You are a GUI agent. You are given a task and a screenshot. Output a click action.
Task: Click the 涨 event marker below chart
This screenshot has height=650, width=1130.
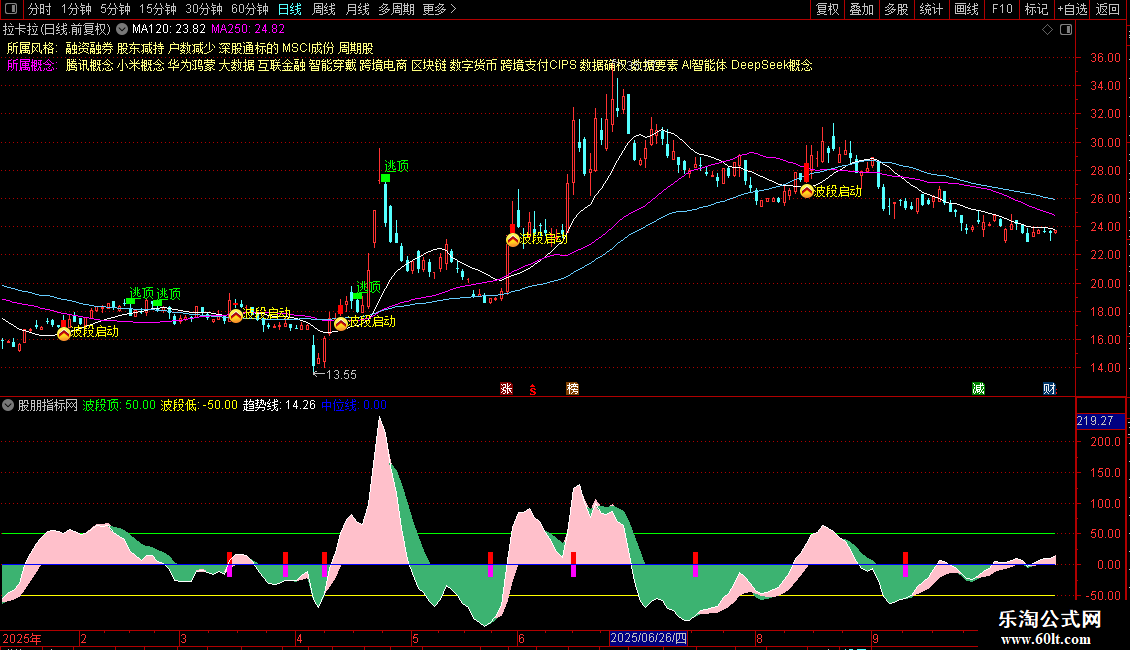507,388
